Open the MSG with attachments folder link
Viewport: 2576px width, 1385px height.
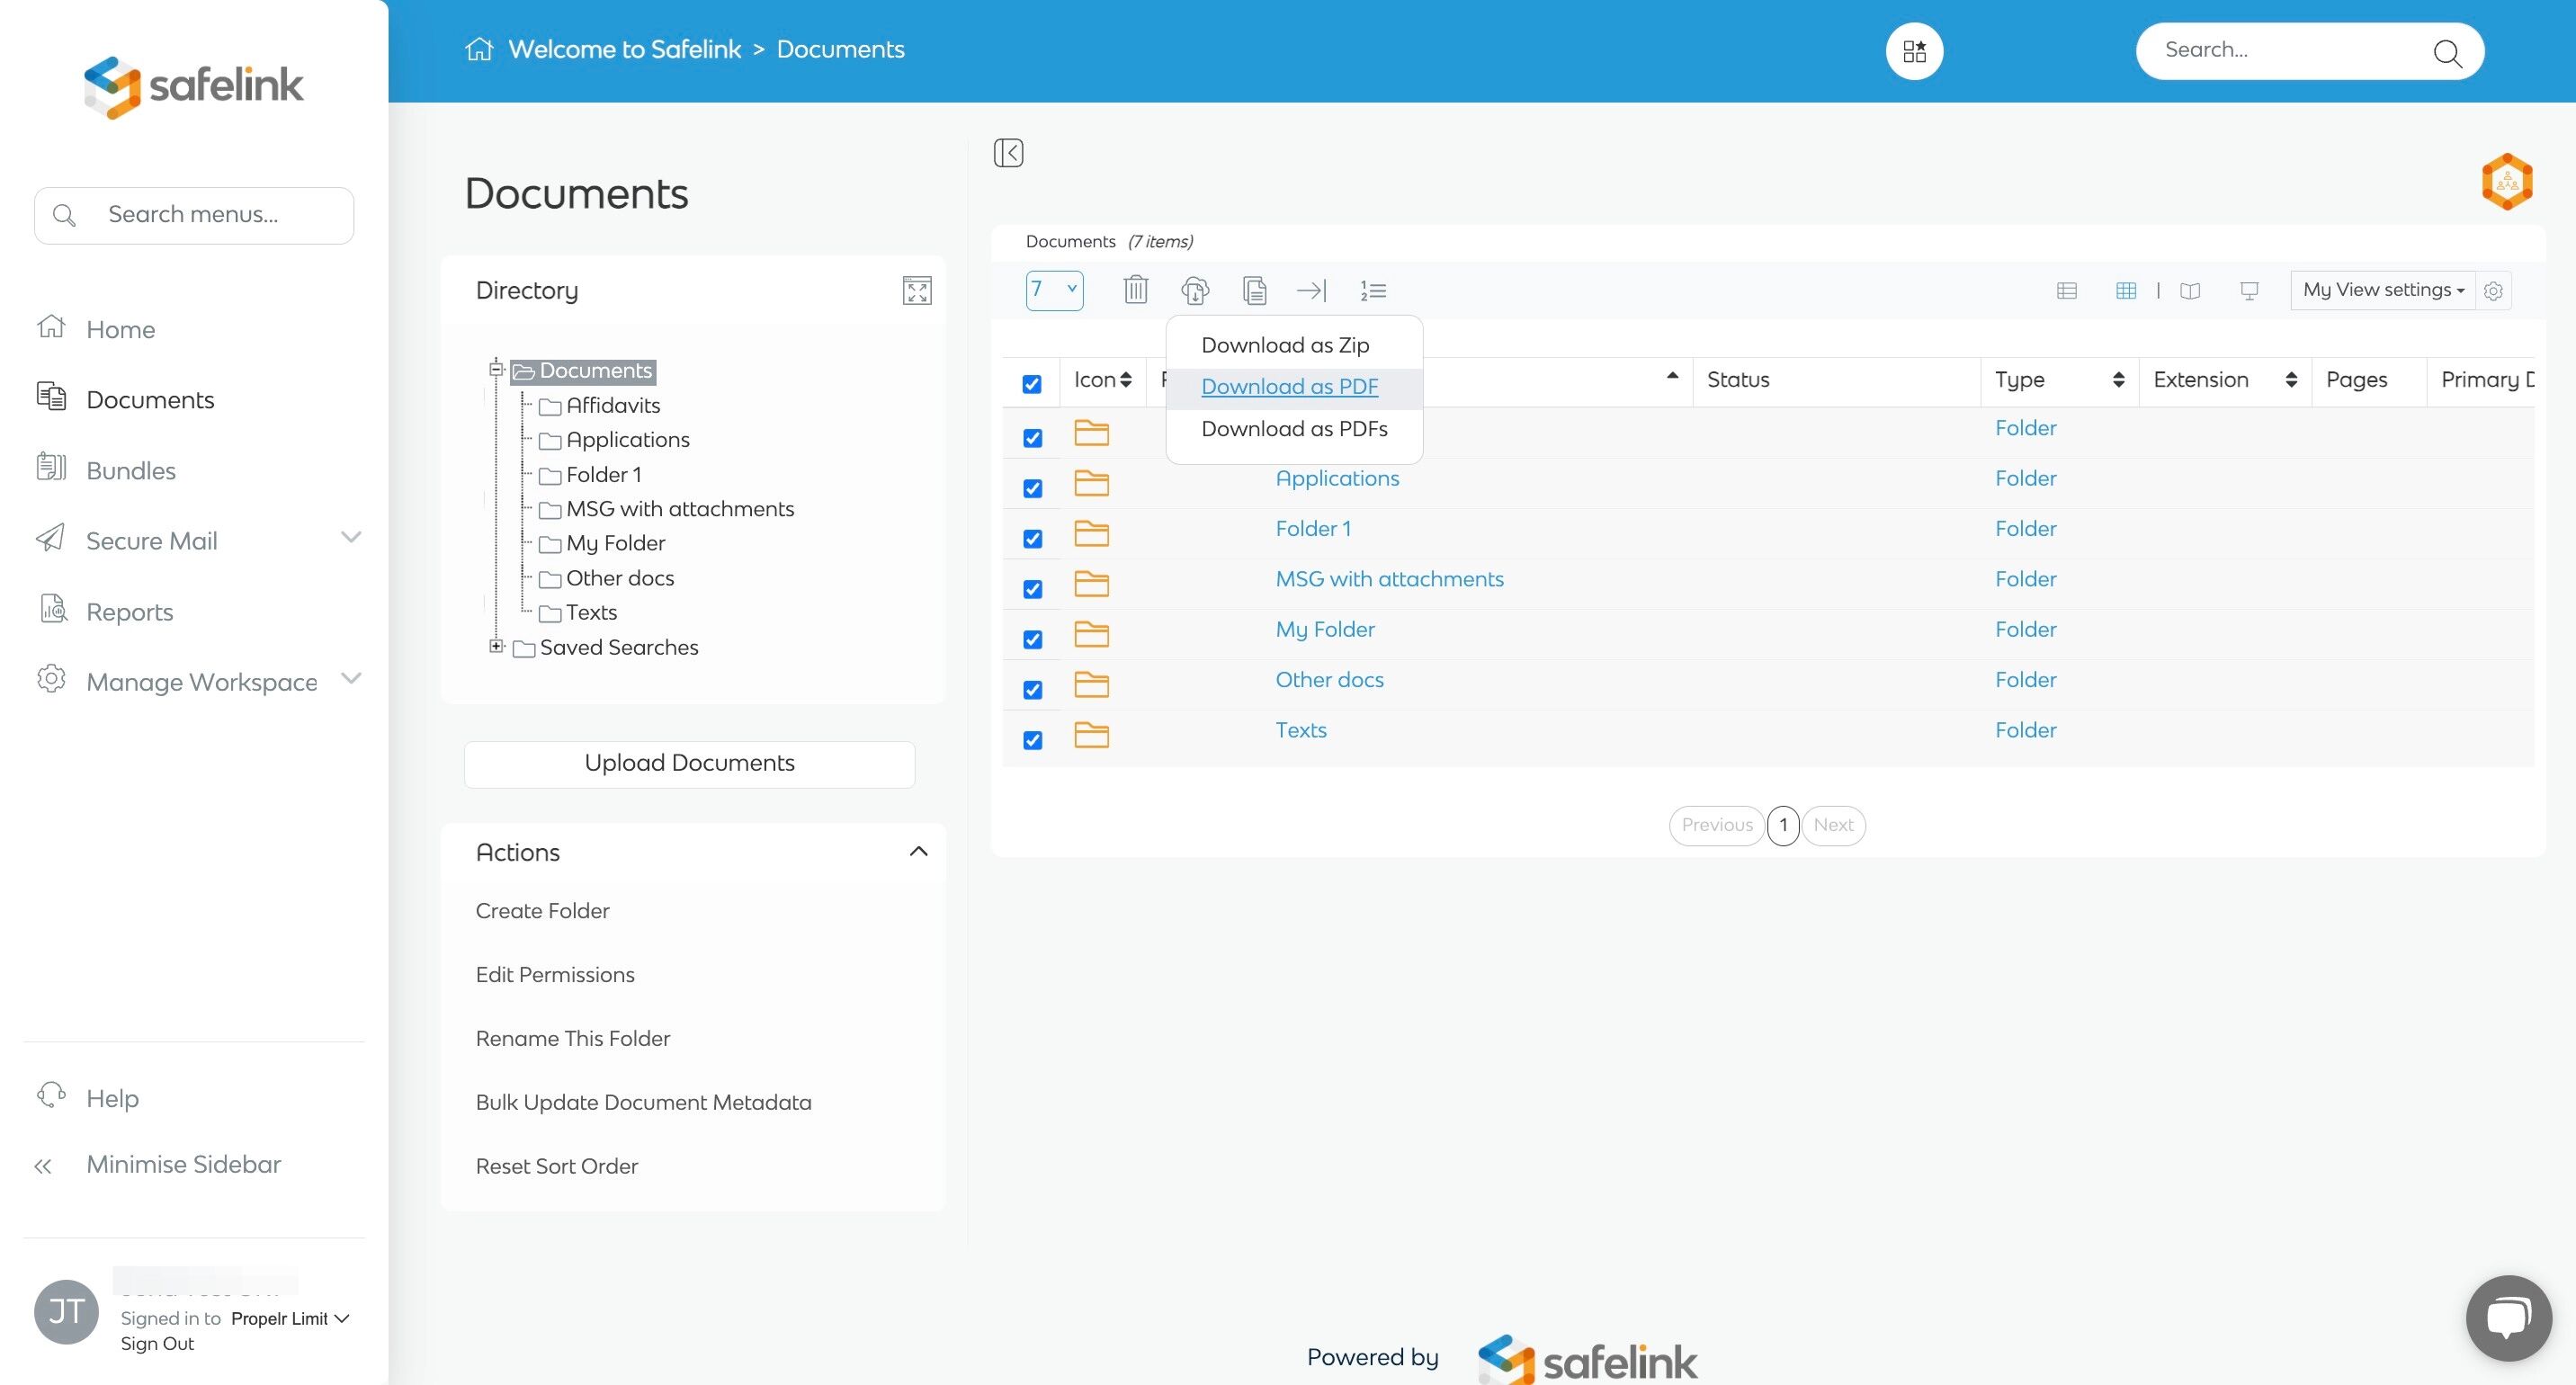pyautogui.click(x=1388, y=579)
